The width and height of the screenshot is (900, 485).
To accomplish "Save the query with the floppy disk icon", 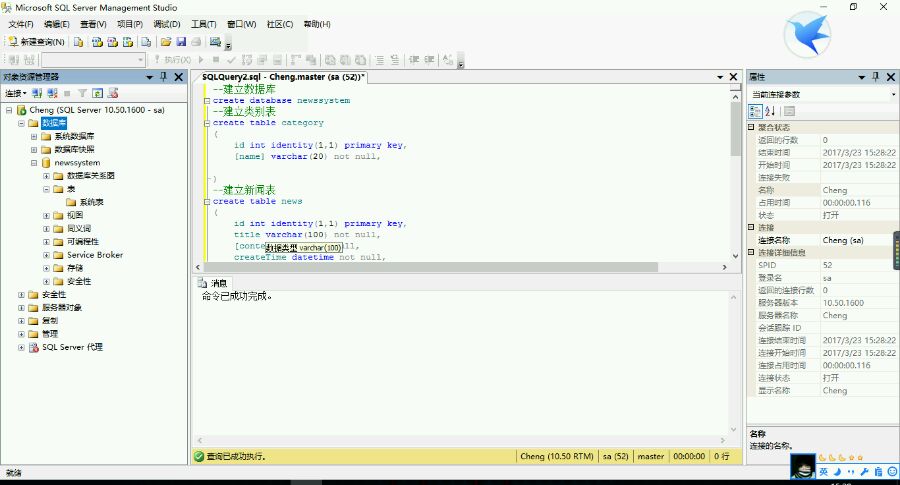I will [181, 42].
